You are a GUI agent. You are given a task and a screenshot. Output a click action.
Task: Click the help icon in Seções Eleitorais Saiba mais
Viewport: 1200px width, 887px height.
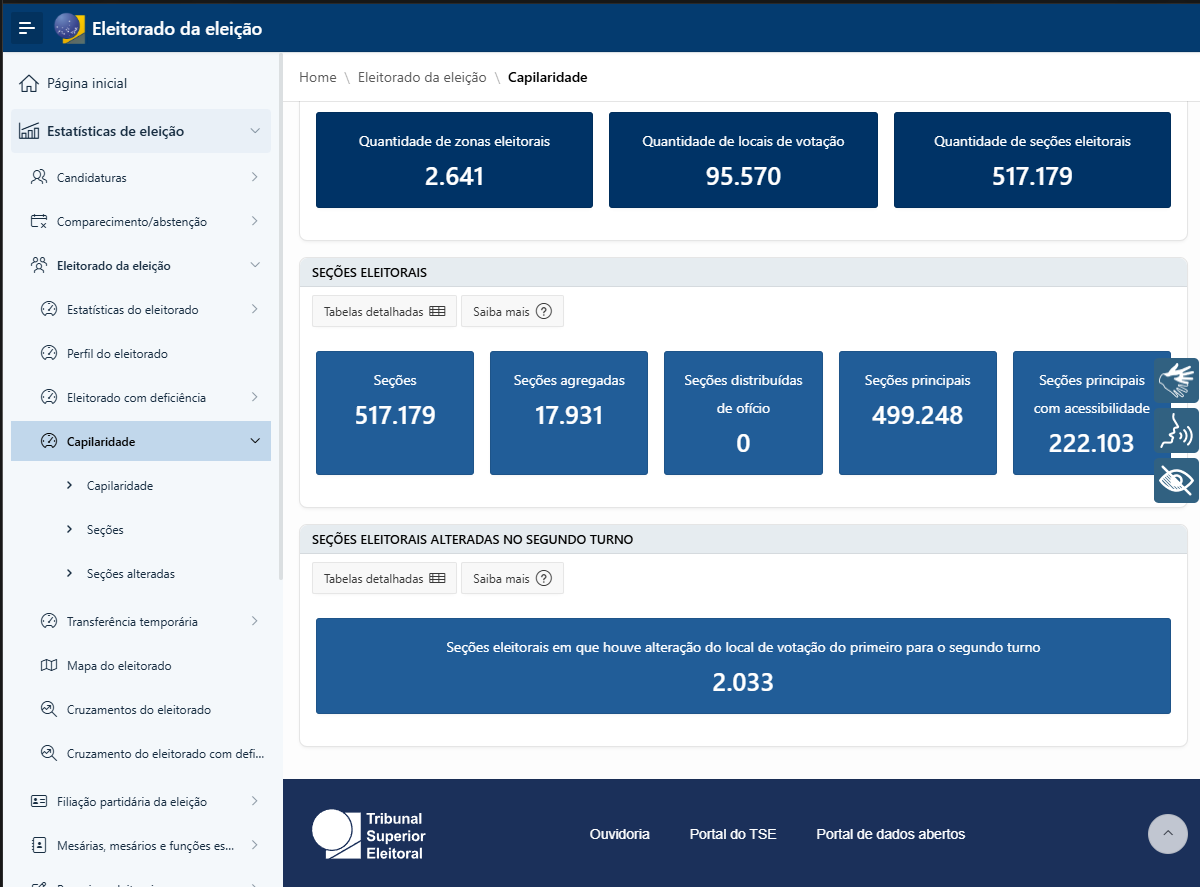544,311
